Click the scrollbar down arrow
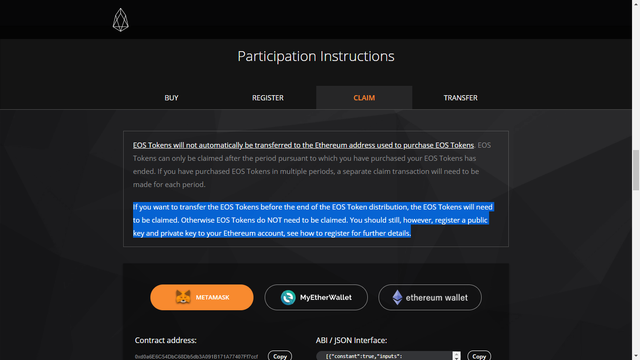This screenshot has width=640, height=360. coord(636,357)
